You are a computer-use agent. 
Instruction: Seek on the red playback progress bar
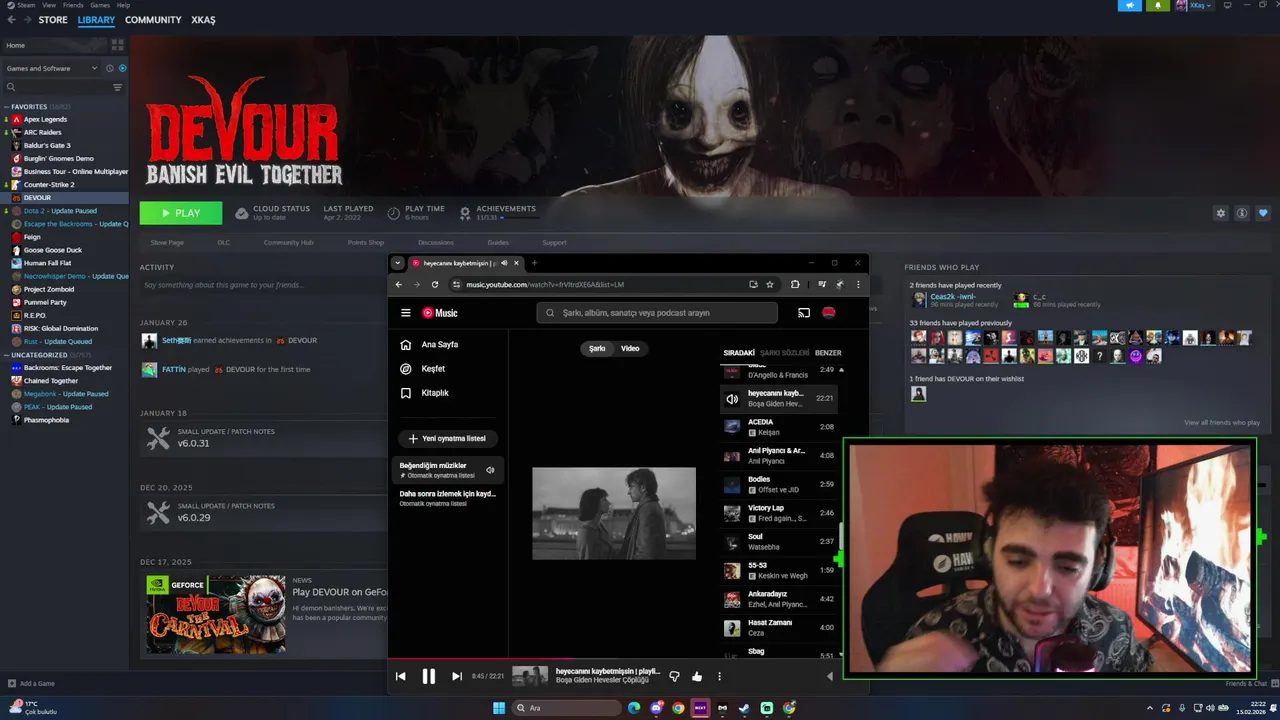click(628, 658)
